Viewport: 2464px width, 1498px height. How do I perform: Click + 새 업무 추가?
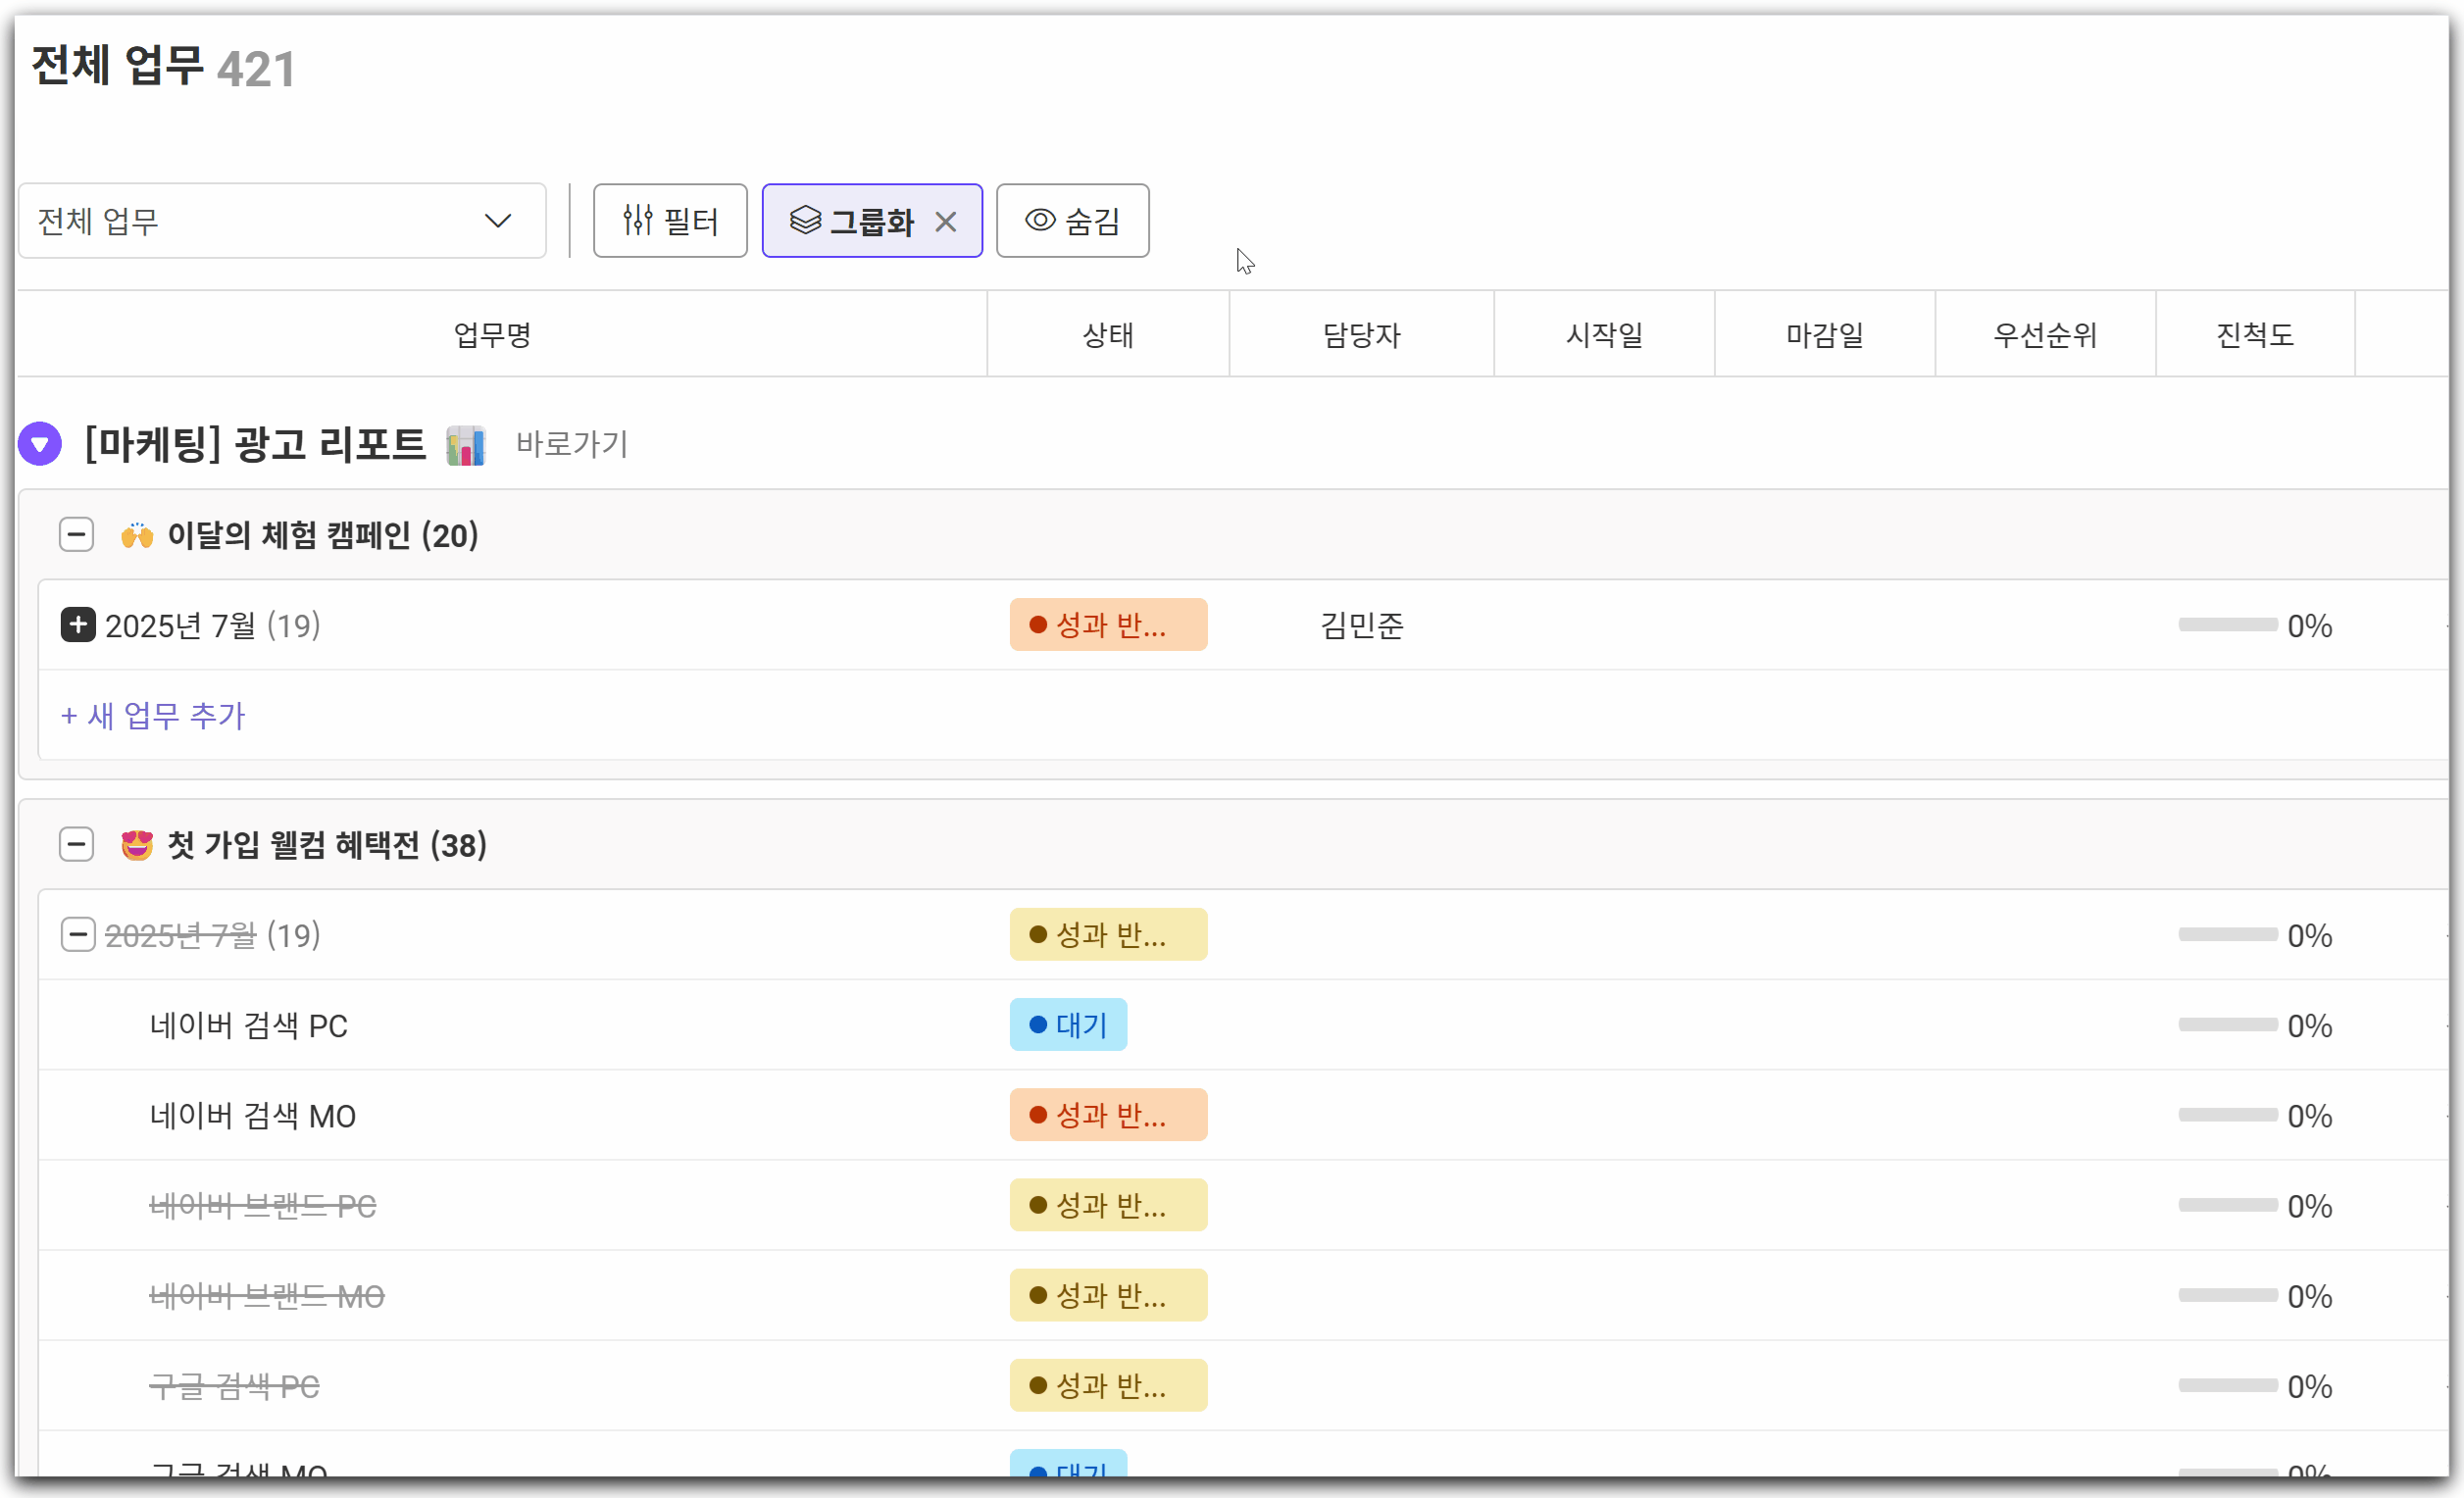[x=153, y=715]
